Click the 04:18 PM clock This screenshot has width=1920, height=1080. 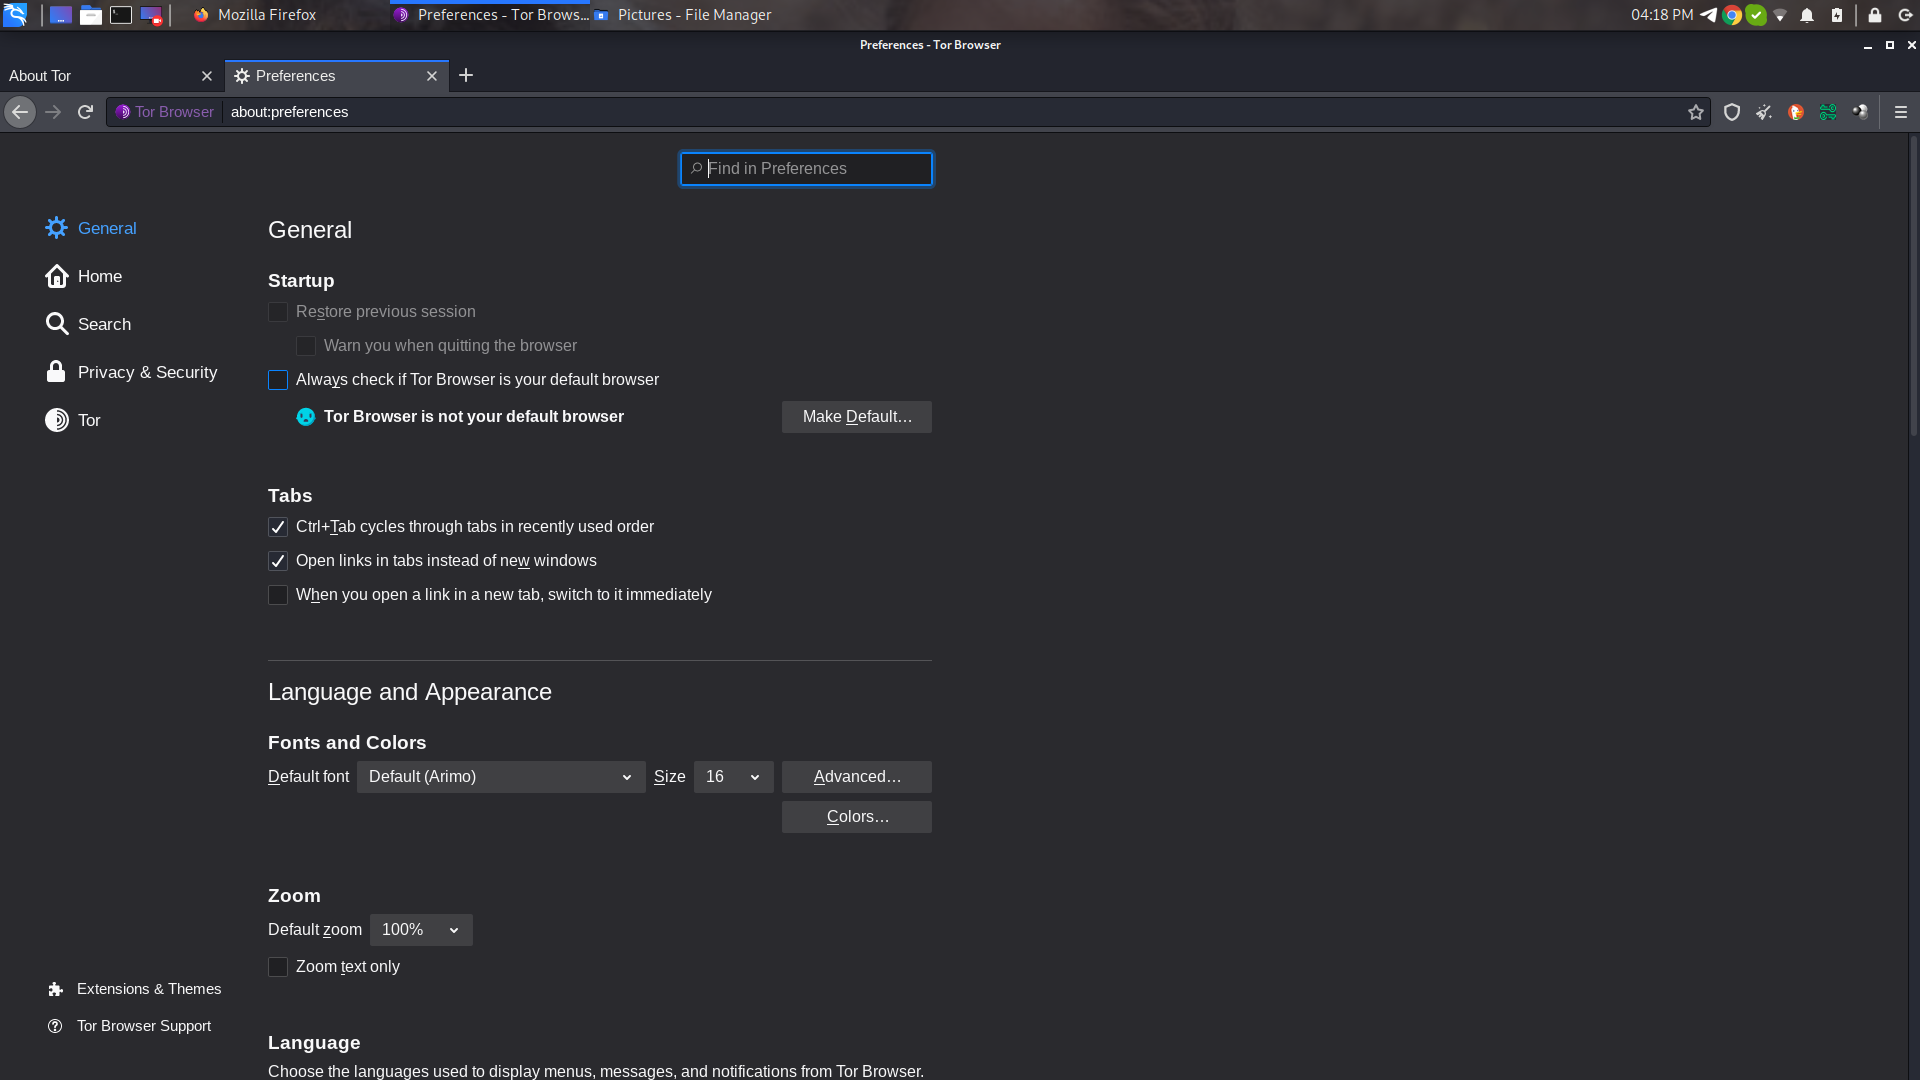[1662, 15]
